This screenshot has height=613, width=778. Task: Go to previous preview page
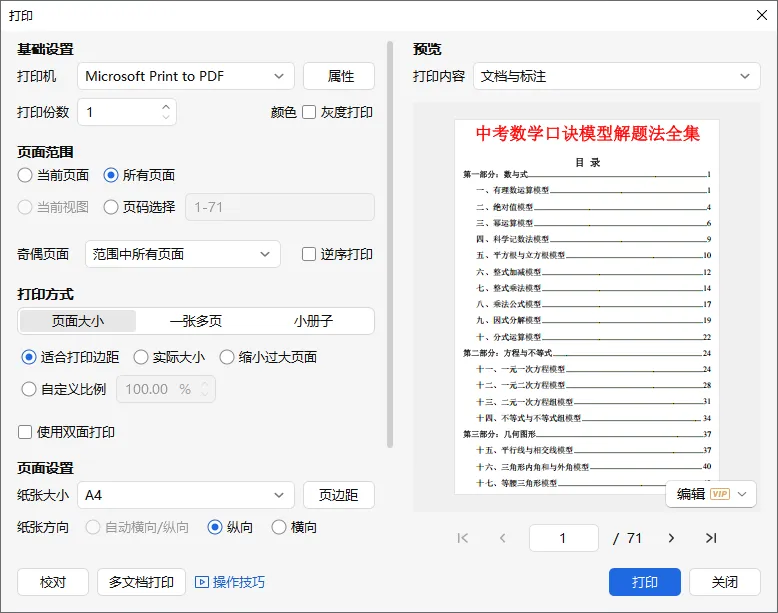click(503, 538)
